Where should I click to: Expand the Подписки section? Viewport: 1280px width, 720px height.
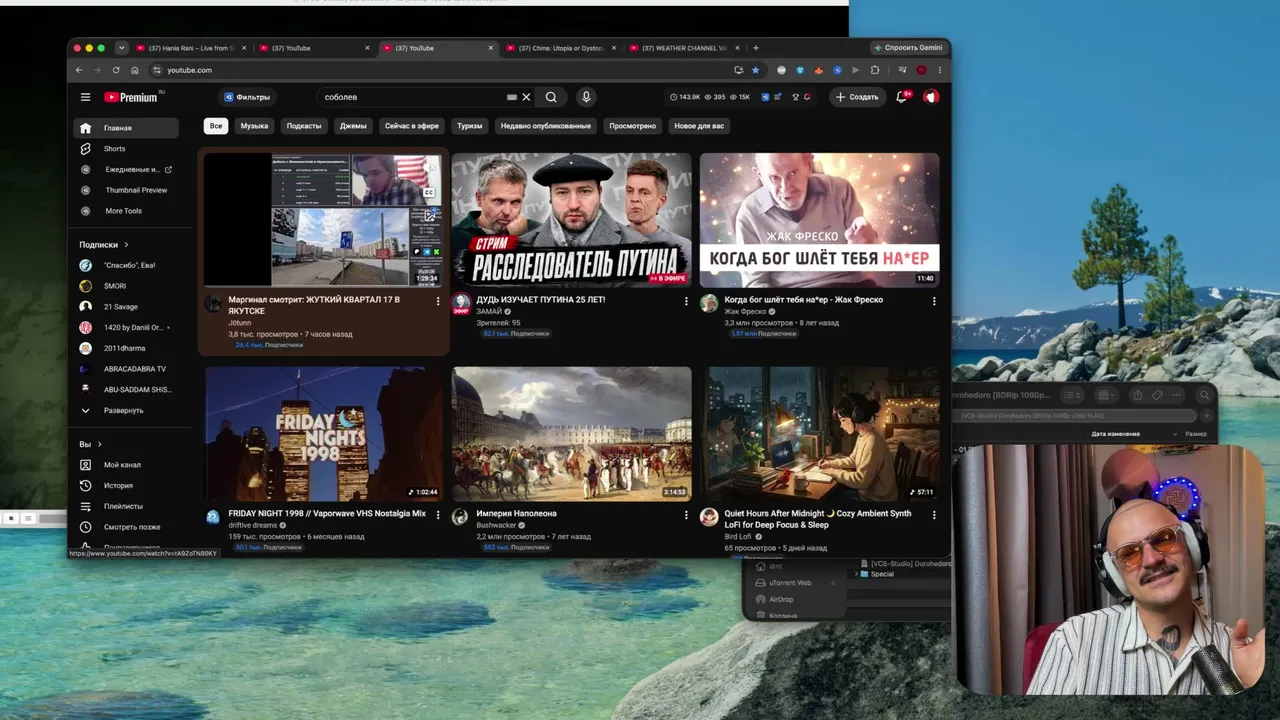[x=104, y=244]
